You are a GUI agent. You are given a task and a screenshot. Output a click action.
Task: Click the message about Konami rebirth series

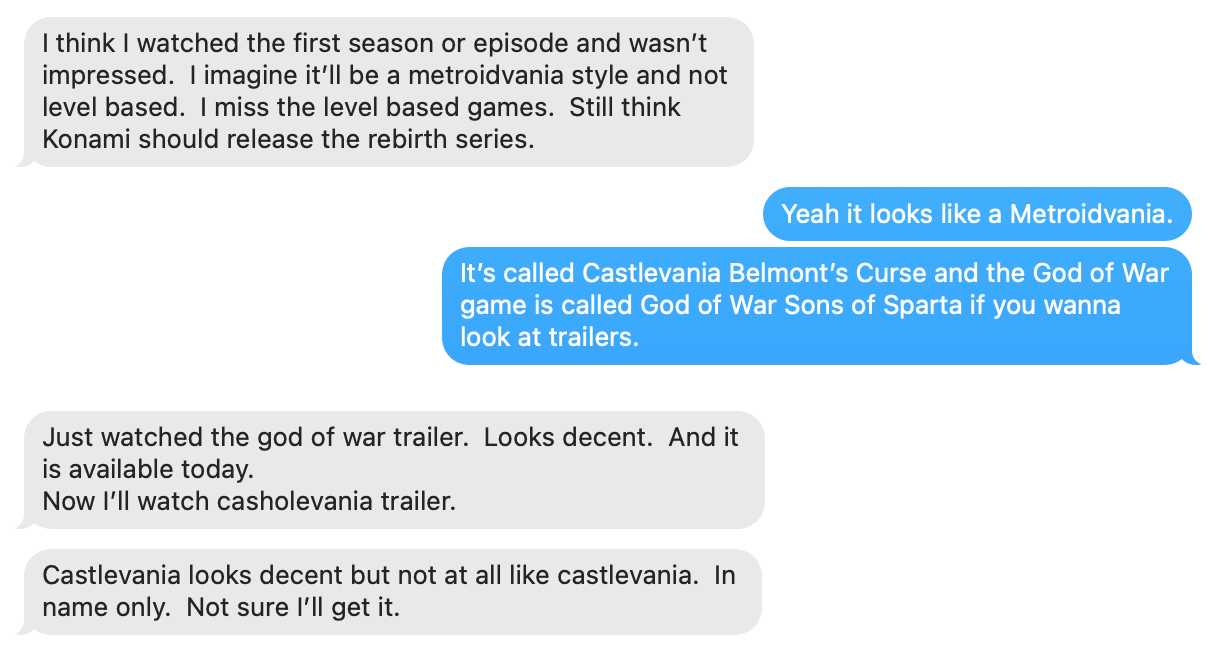[386, 91]
